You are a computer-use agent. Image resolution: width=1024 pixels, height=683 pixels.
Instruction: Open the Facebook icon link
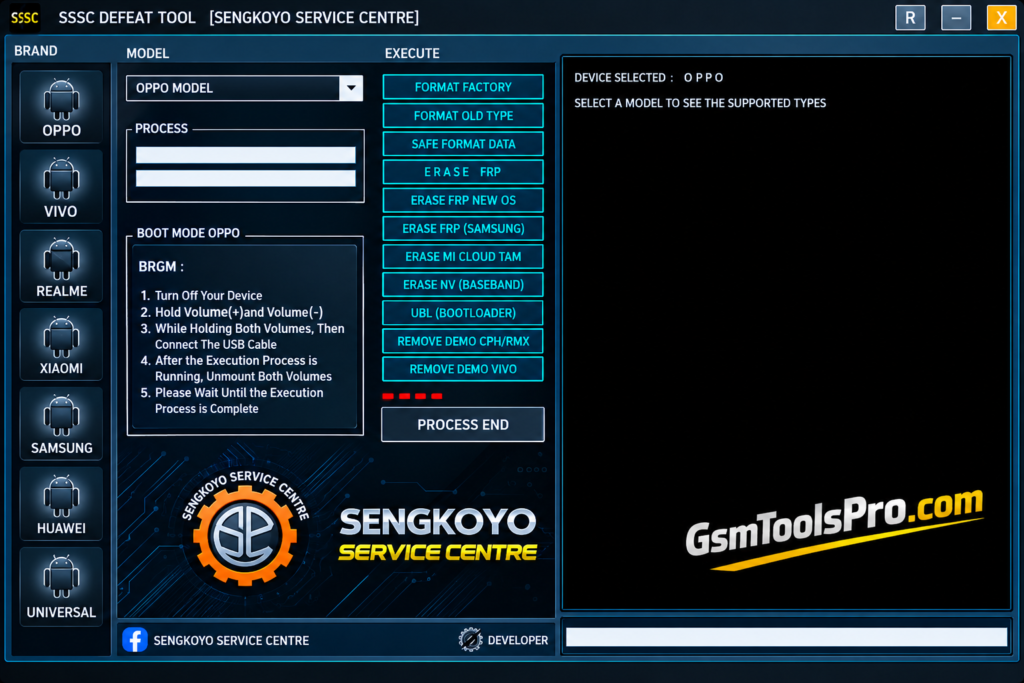point(135,640)
